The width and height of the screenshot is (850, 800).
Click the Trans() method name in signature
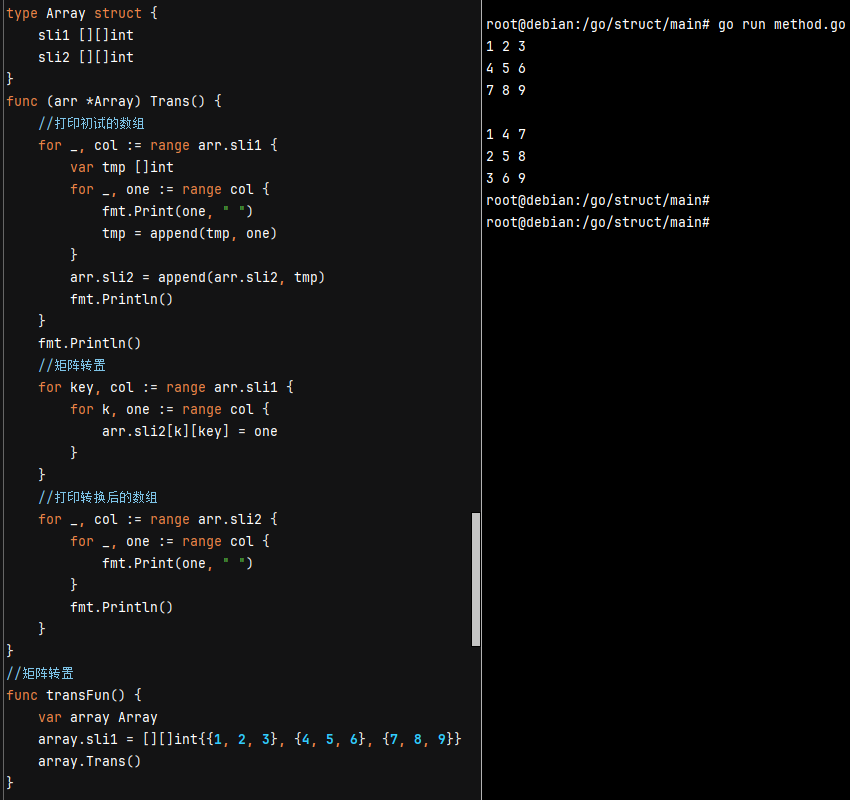169,101
